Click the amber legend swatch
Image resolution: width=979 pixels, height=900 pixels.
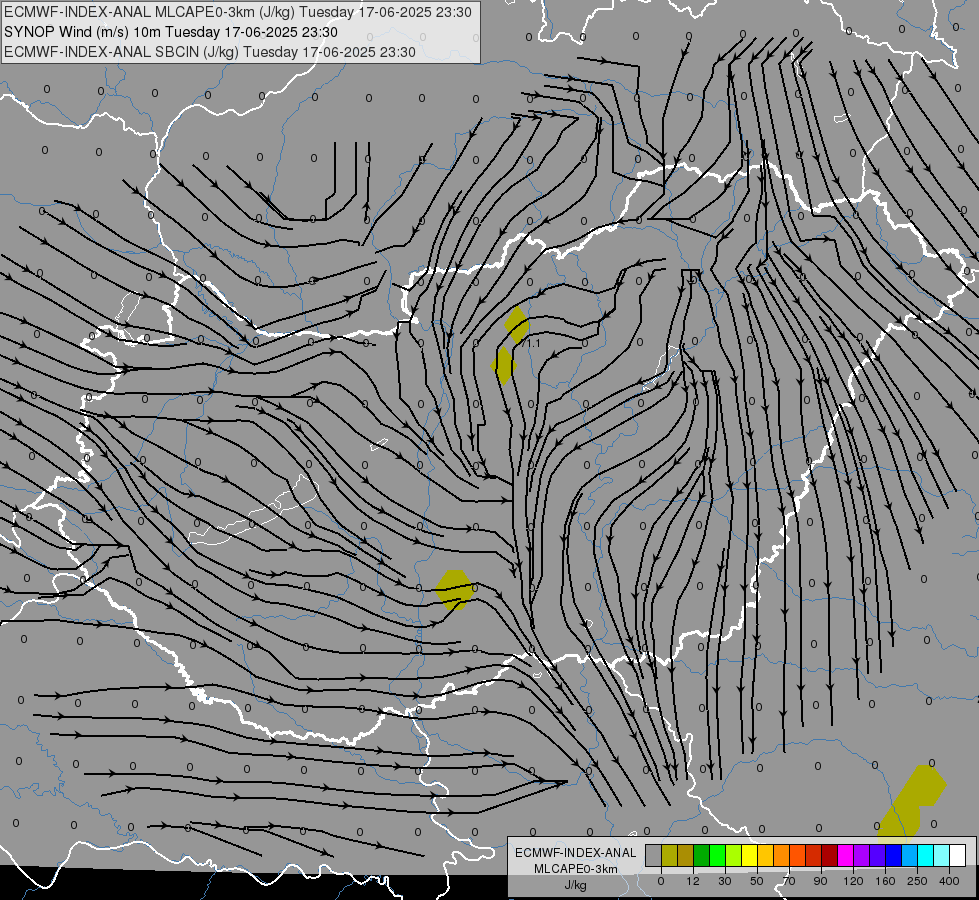(x=765, y=856)
